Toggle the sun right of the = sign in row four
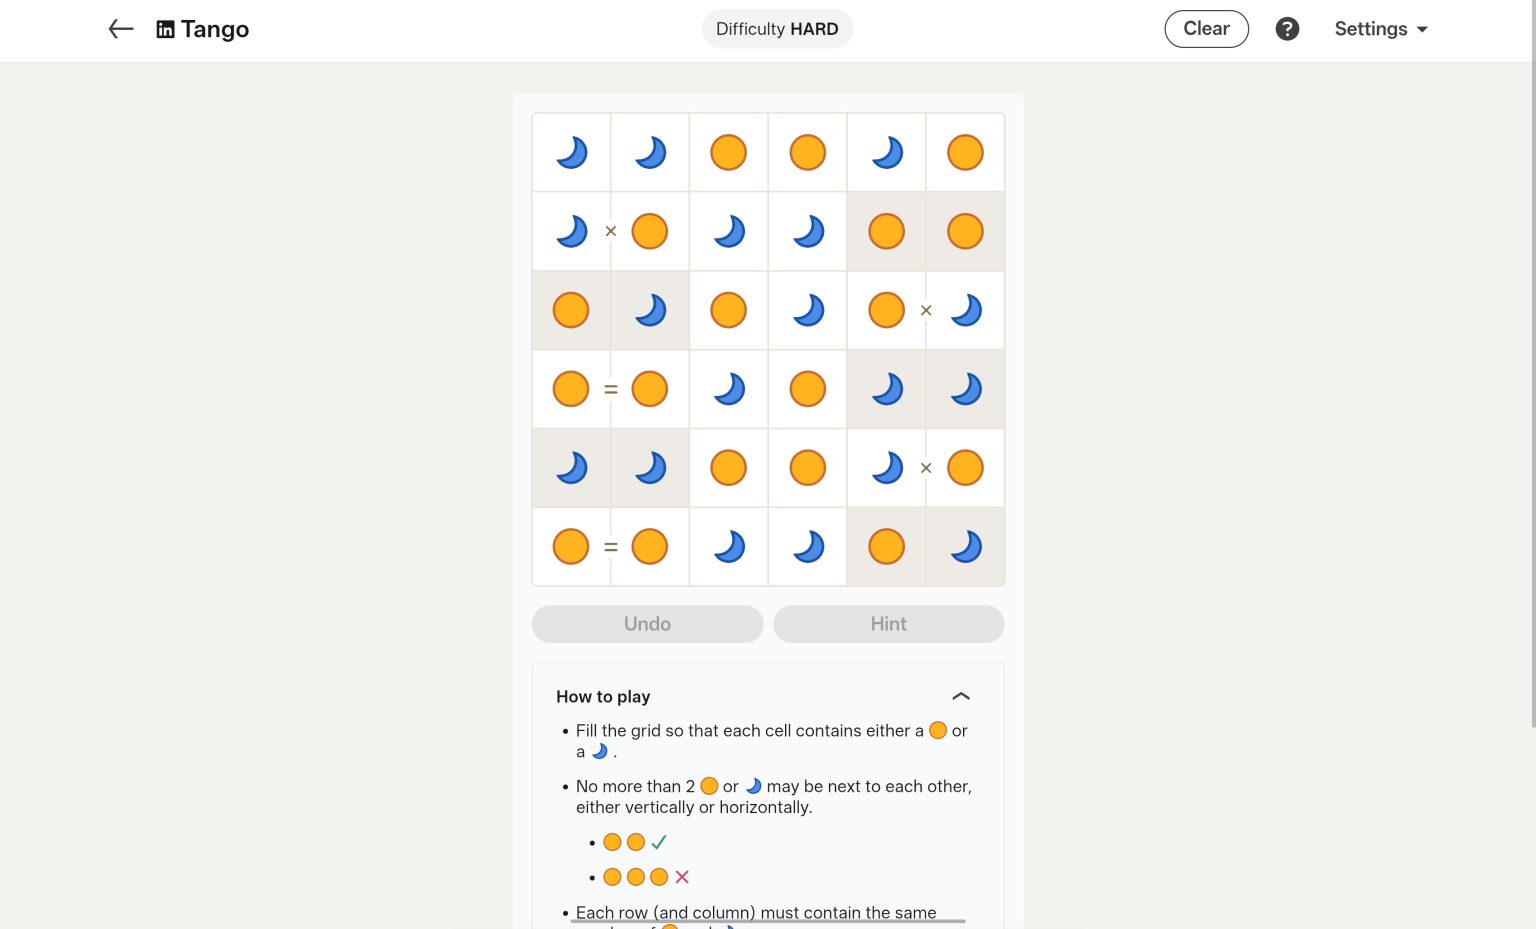The width and height of the screenshot is (1536, 929). click(650, 389)
